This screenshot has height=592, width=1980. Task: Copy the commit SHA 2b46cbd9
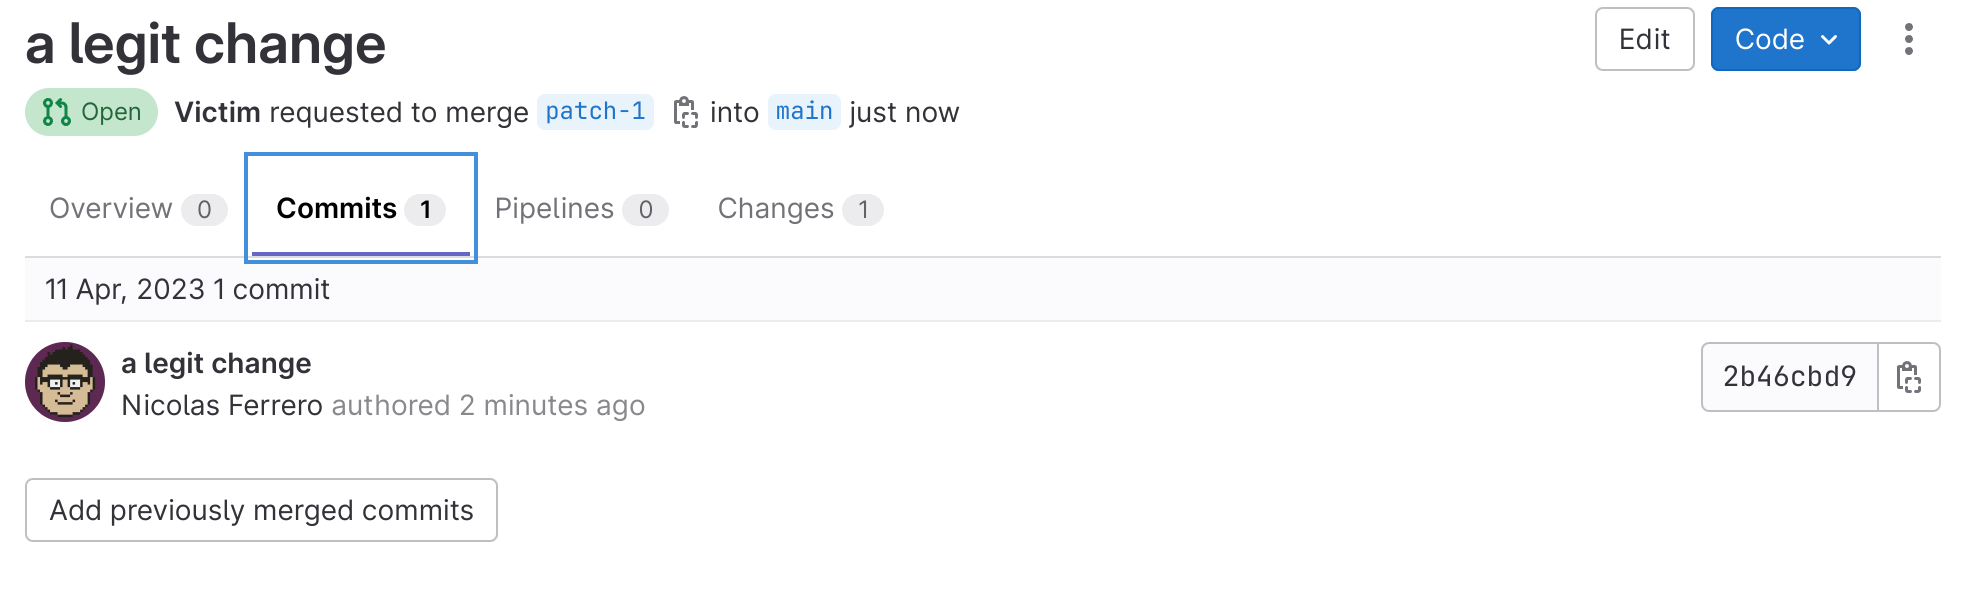coord(1908,377)
